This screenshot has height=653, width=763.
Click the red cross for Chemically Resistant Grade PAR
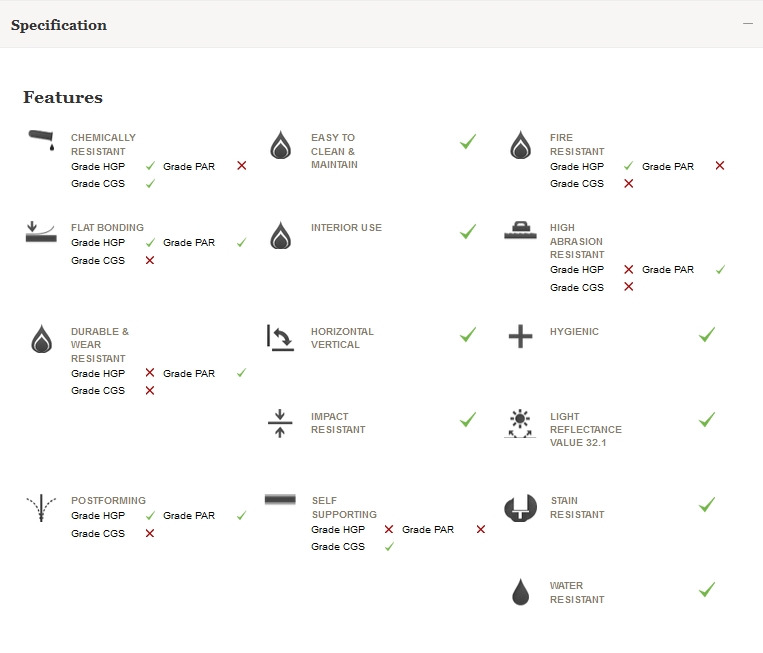tap(241, 166)
